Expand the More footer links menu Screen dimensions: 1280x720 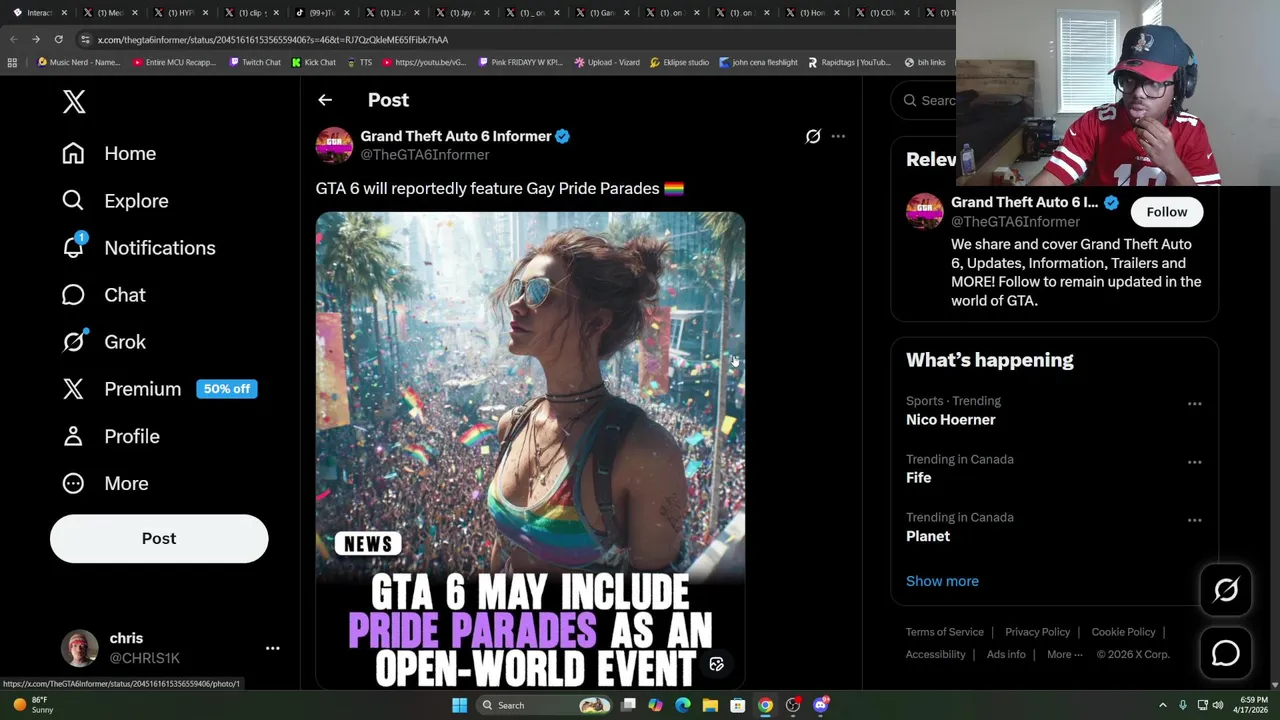click(1065, 654)
